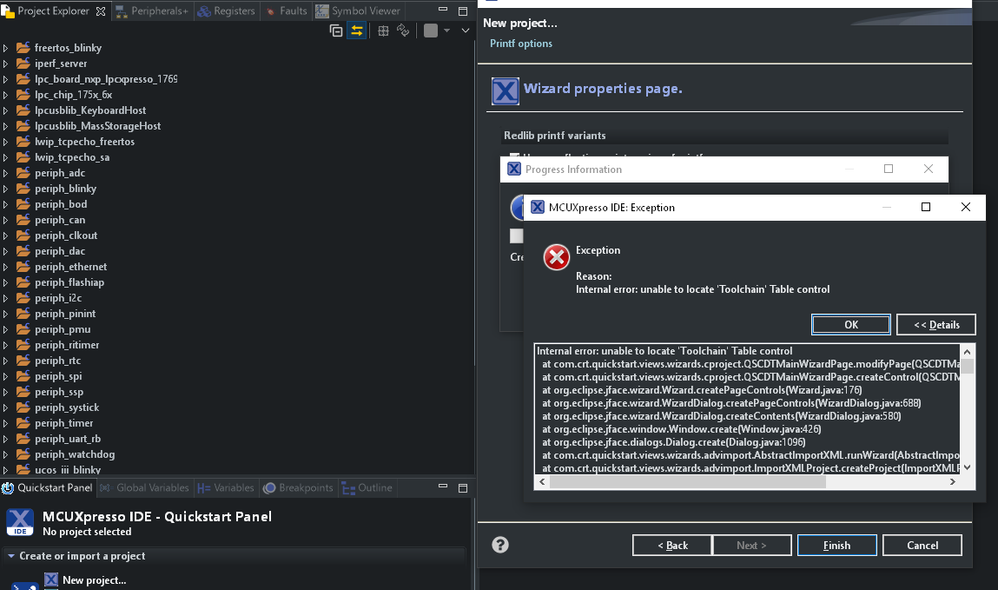Click the grid filter icon in Project Explorer toolbar
The image size is (998, 590).
[x=383, y=31]
